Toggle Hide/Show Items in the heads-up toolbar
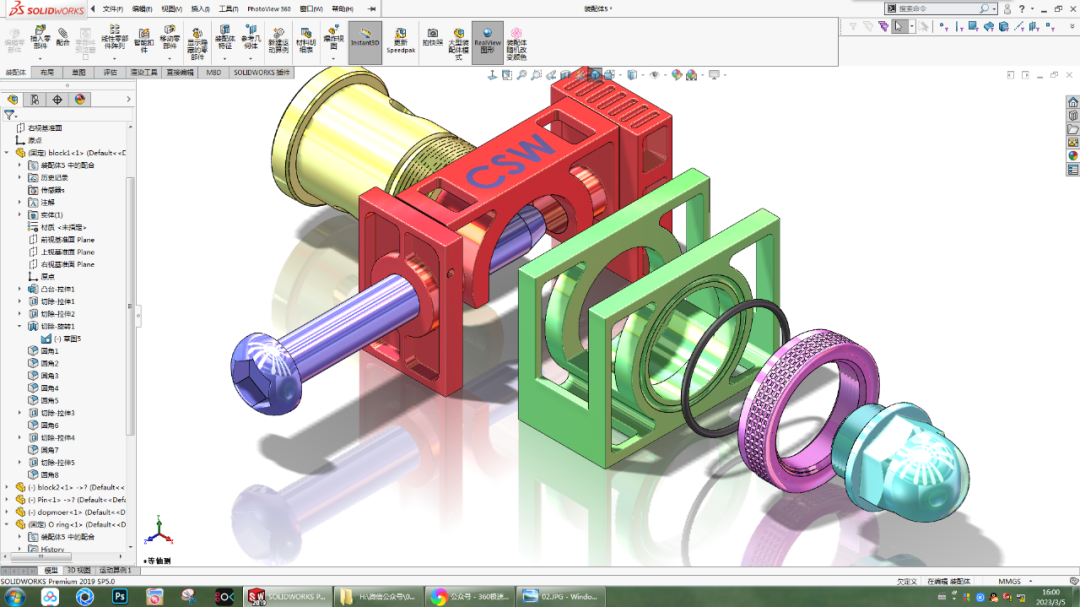This screenshot has width=1080, height=607. (x=655, y=73)
